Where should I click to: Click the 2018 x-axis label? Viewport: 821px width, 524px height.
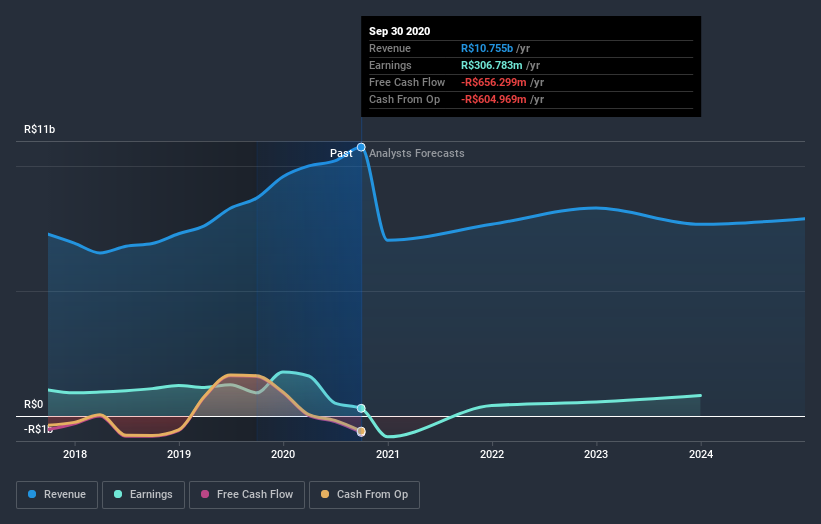(x=75, y=454)
